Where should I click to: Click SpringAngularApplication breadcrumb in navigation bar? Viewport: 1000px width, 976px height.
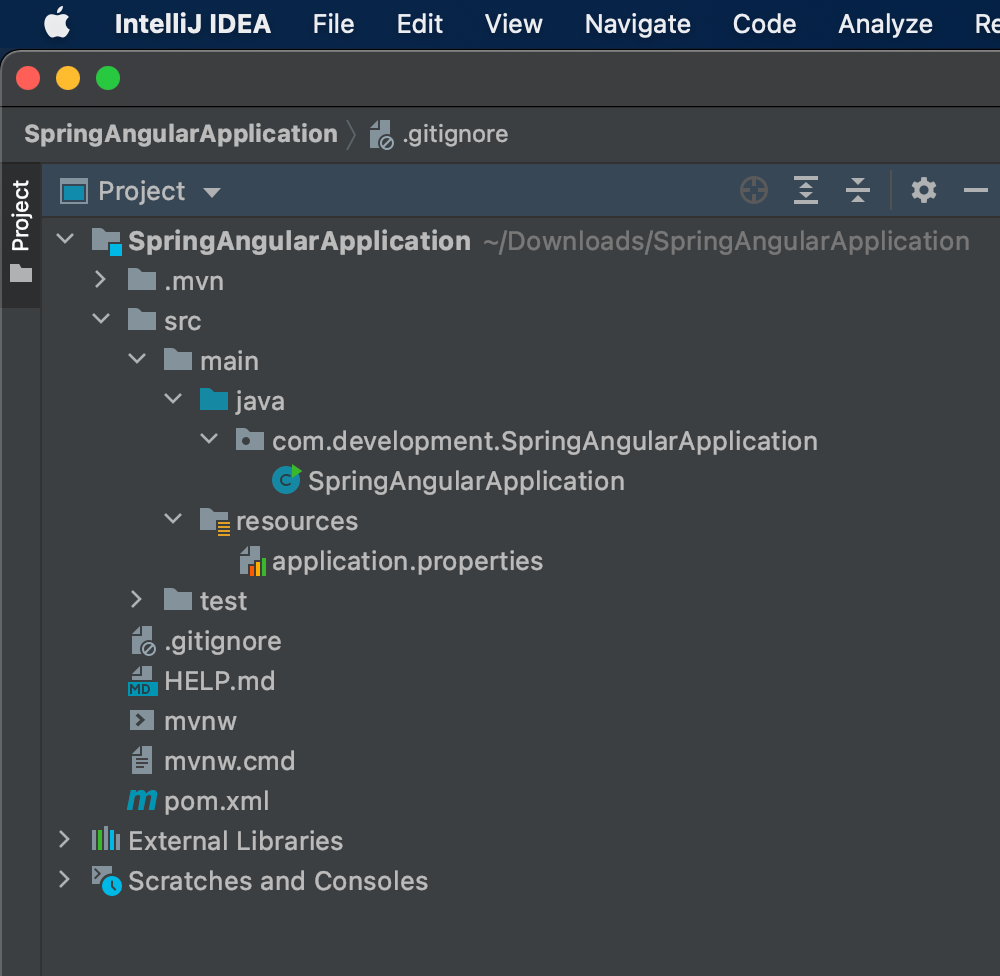pos(181,134)
